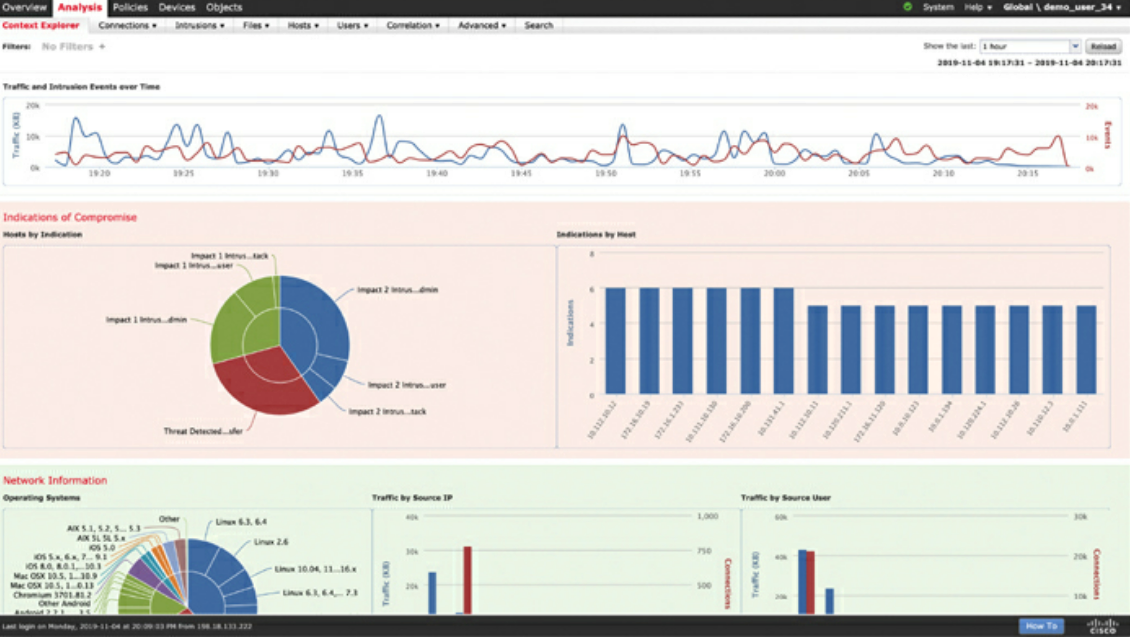Click the 19:20 time axis label
1130x637 pixels.
click(99, 174)
